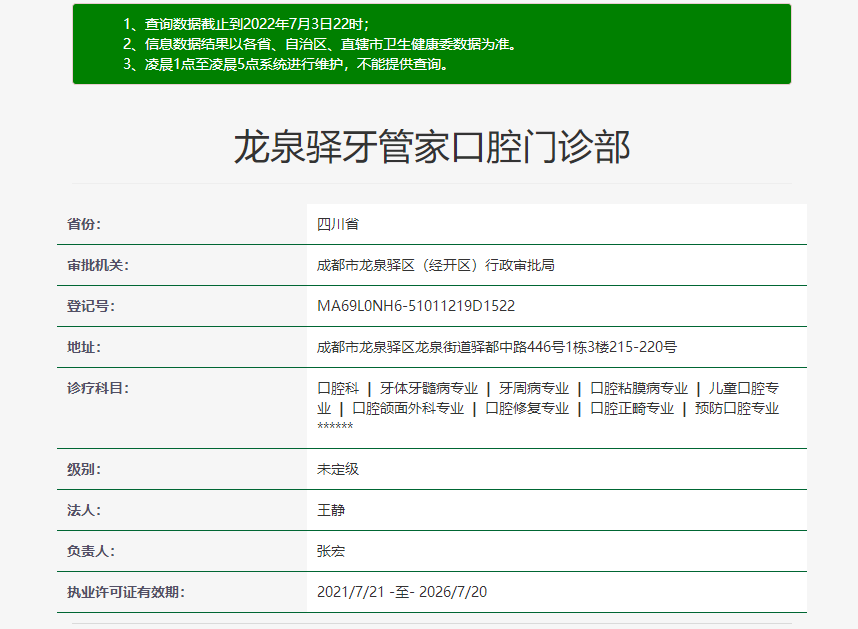
Task: Click the 地址 label
Action: [84, 347]
